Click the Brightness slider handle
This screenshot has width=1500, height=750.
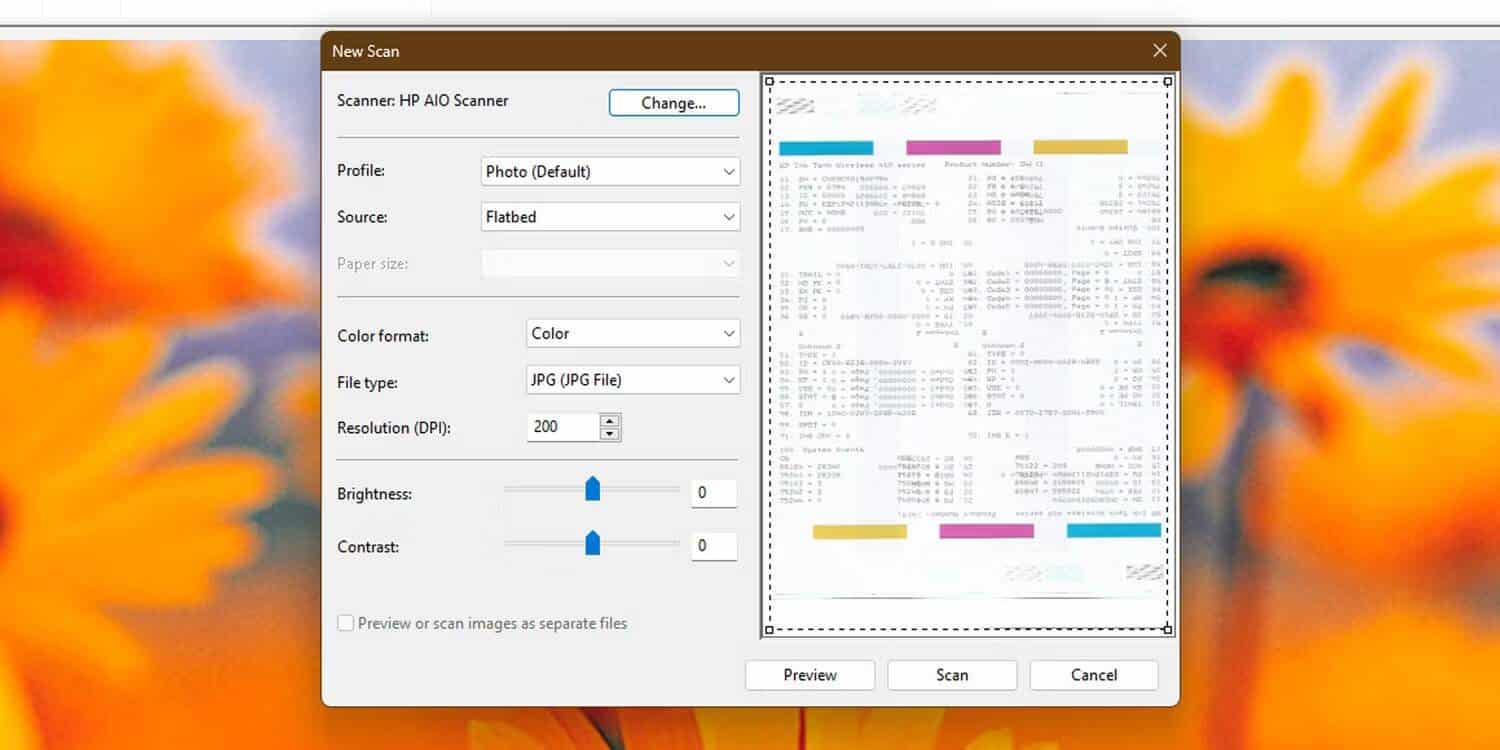pyautogui.click(x=592, y=489)
